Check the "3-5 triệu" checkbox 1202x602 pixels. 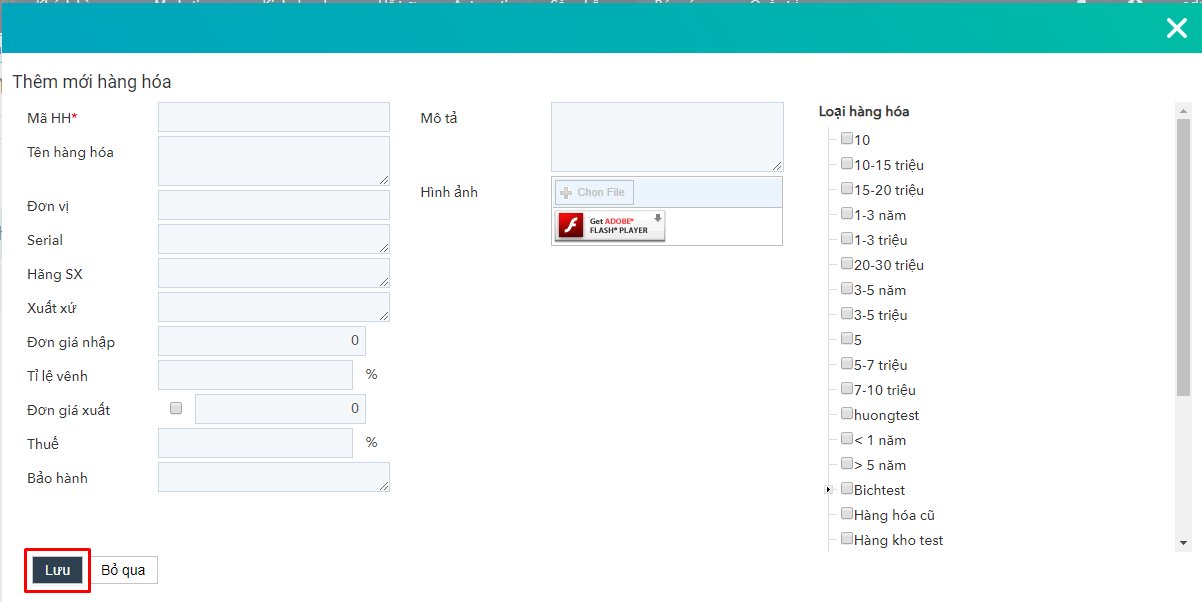click(x=847, y=314)
